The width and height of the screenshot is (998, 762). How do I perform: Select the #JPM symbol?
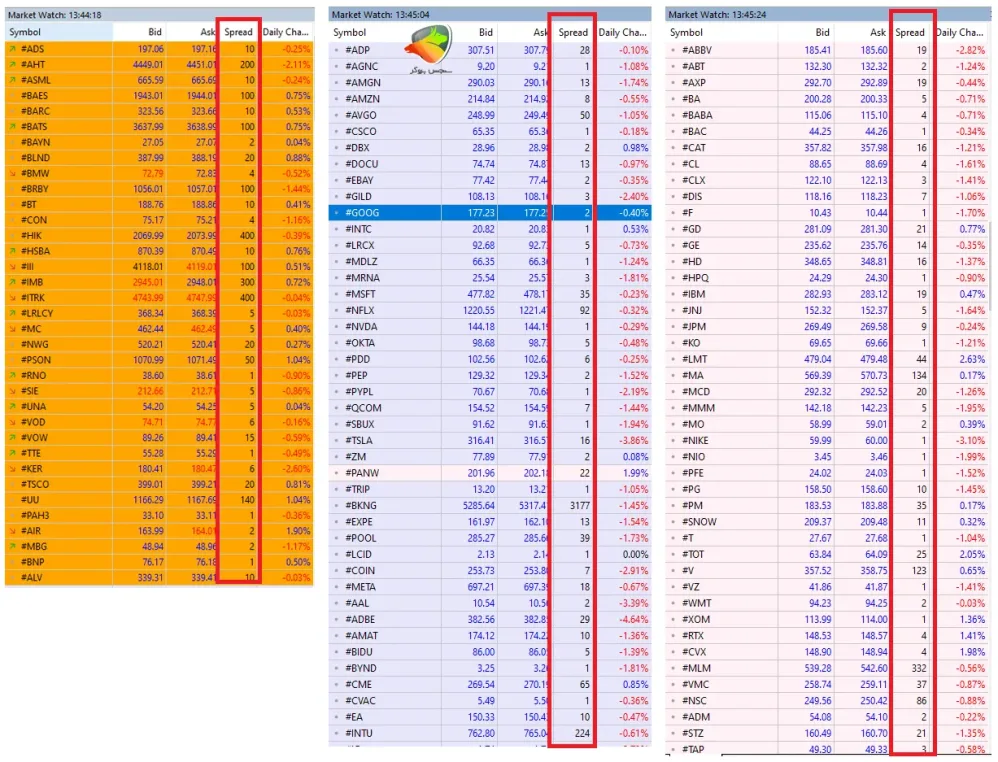click(x=694, y=327)
